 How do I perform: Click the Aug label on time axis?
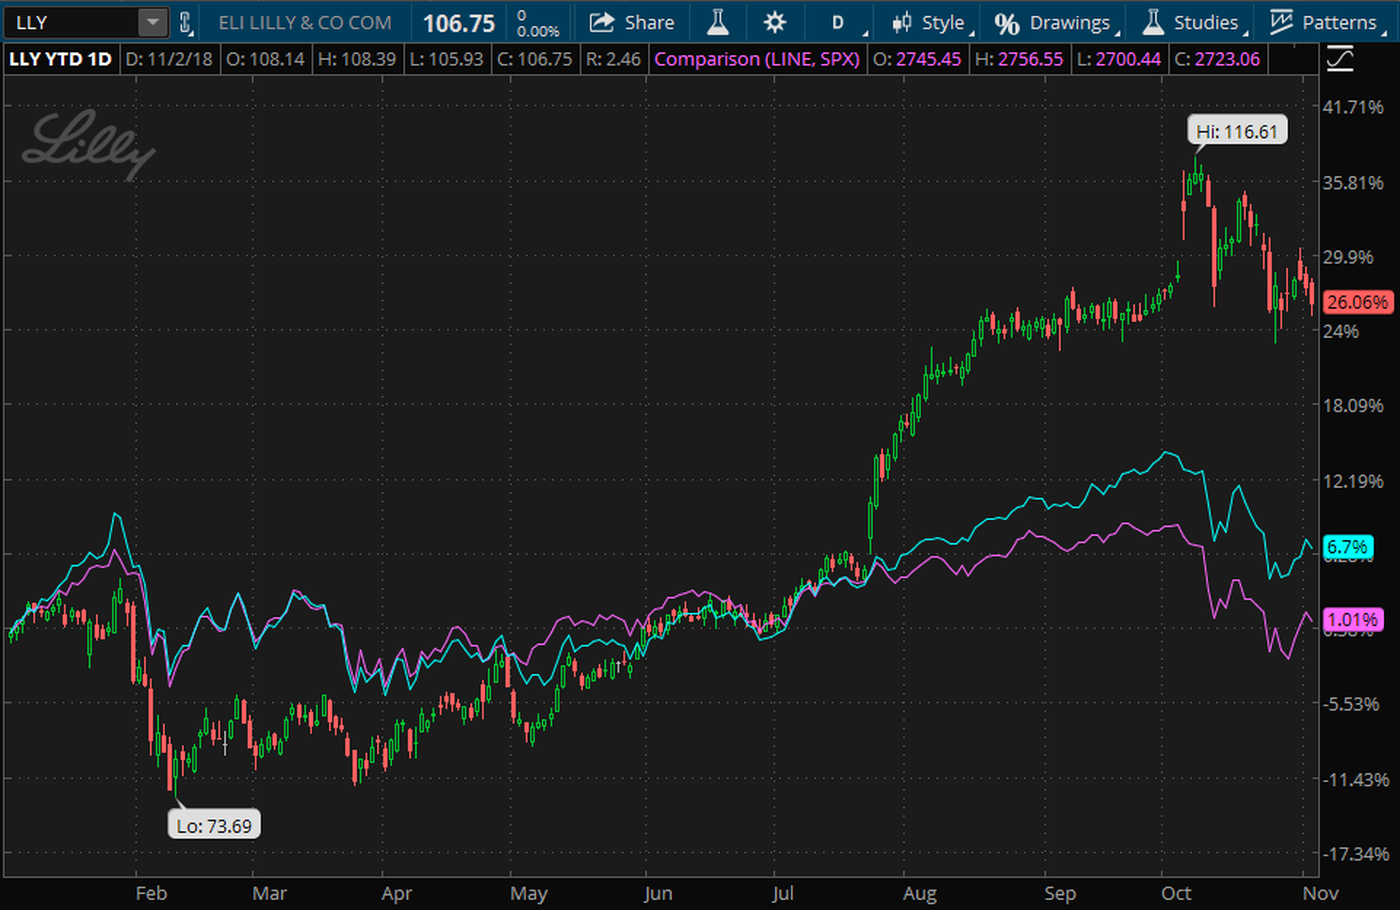click(x=920, y=893)
